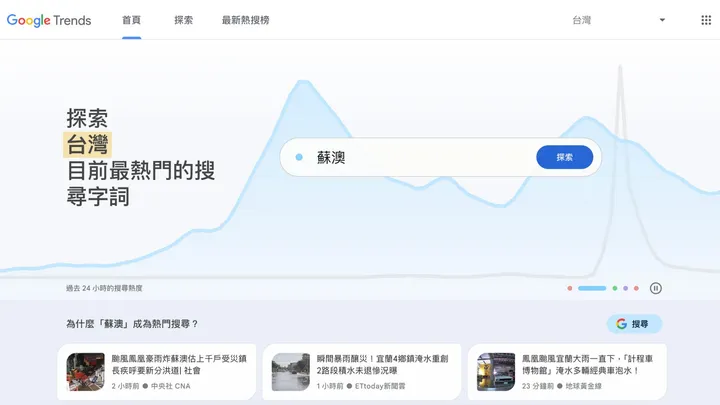This screenshot has width=720, height=405.
Task: Switch to the 探索 tab
Action: point(184,20)
